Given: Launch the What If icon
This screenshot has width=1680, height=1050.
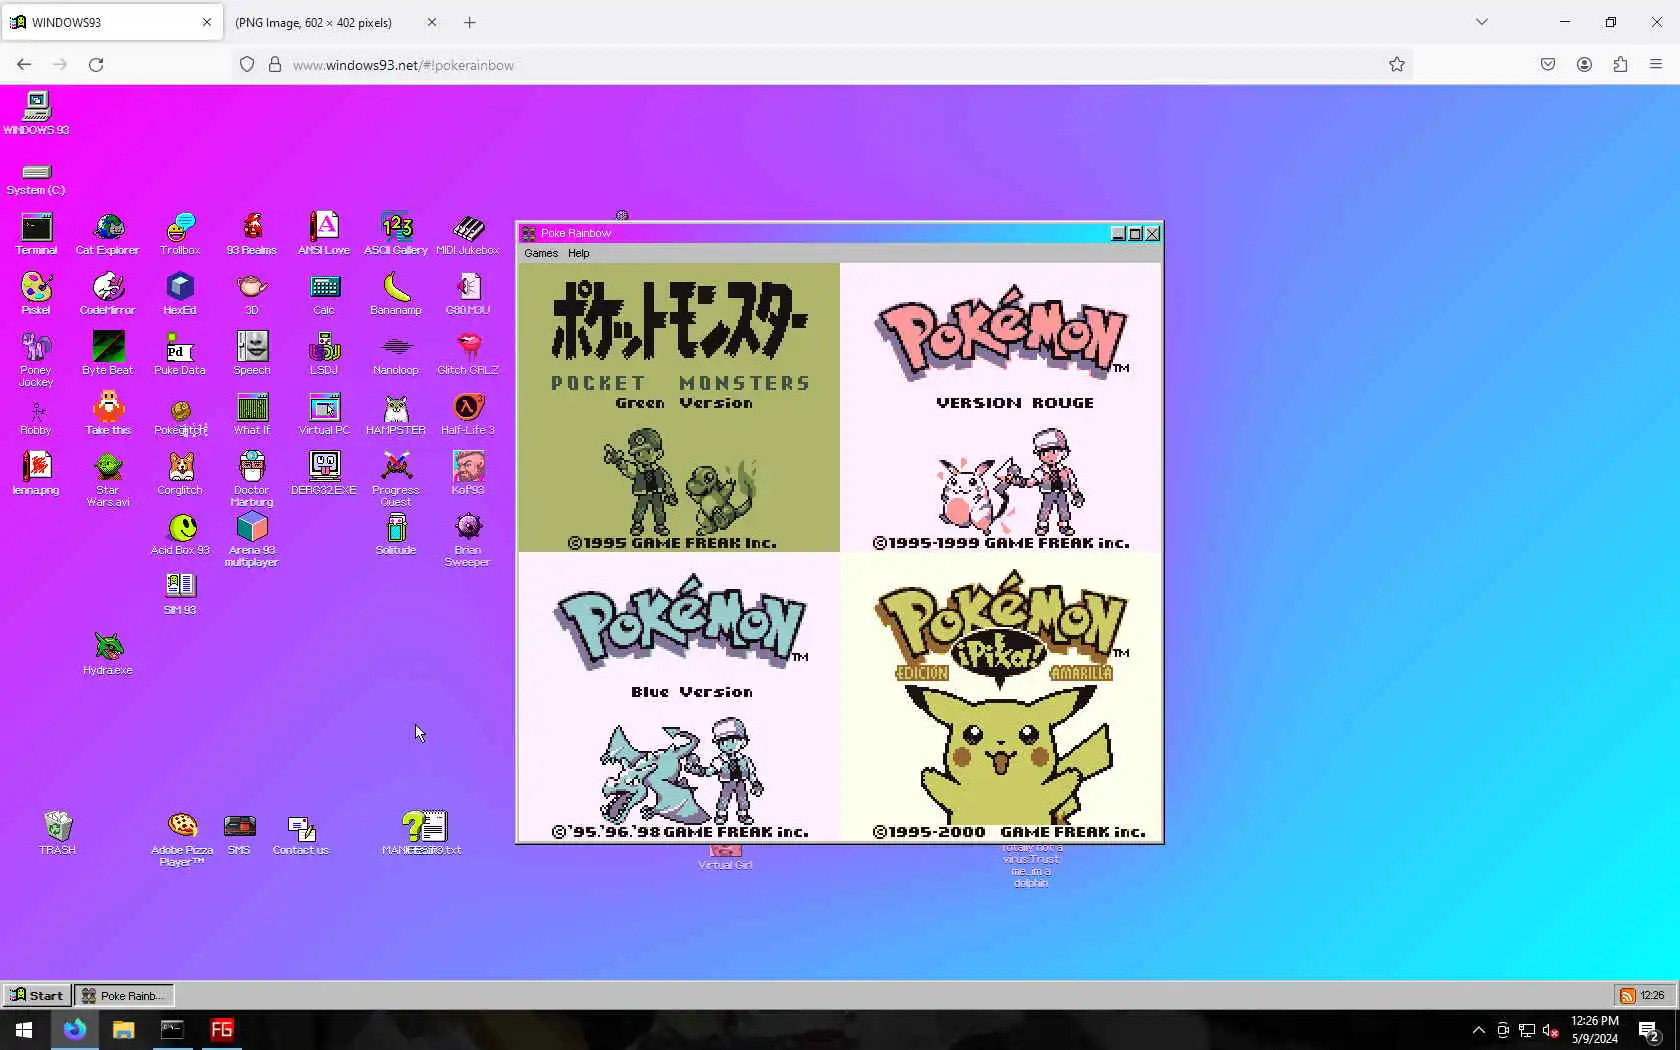Looking at the screenshot, I should click(x=252, y=415).
